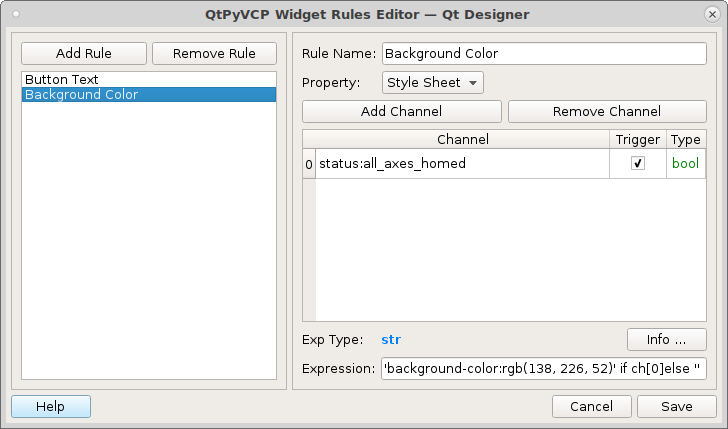
Task: Click the Type column header
Action: pos(686,139)
